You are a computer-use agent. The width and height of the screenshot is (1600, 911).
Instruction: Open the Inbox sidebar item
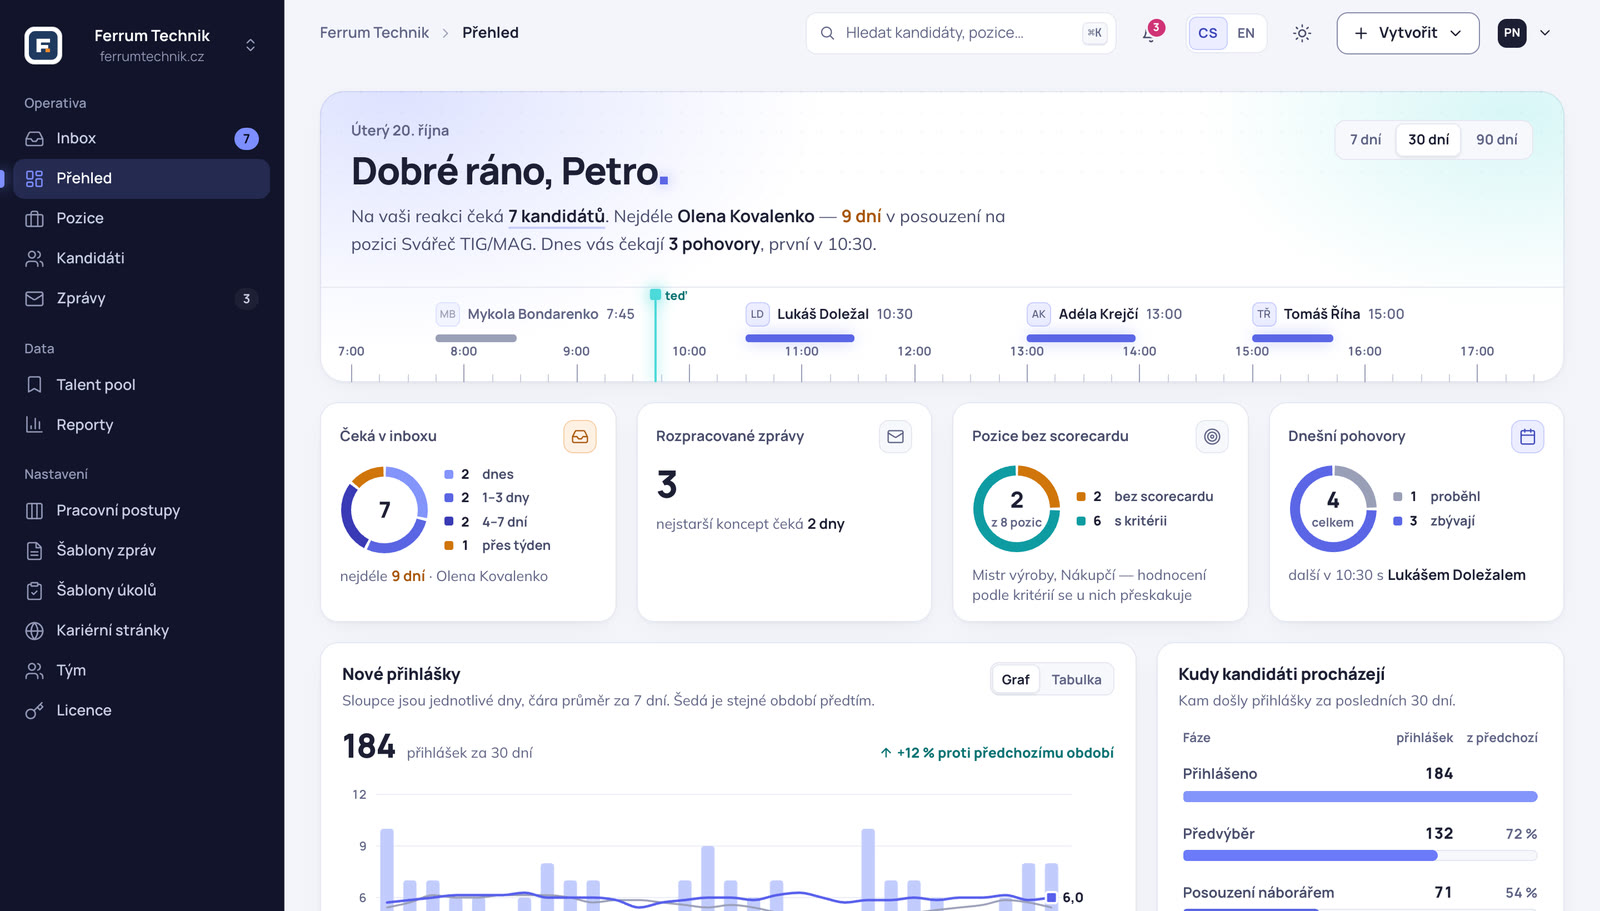tap(142, 138)
